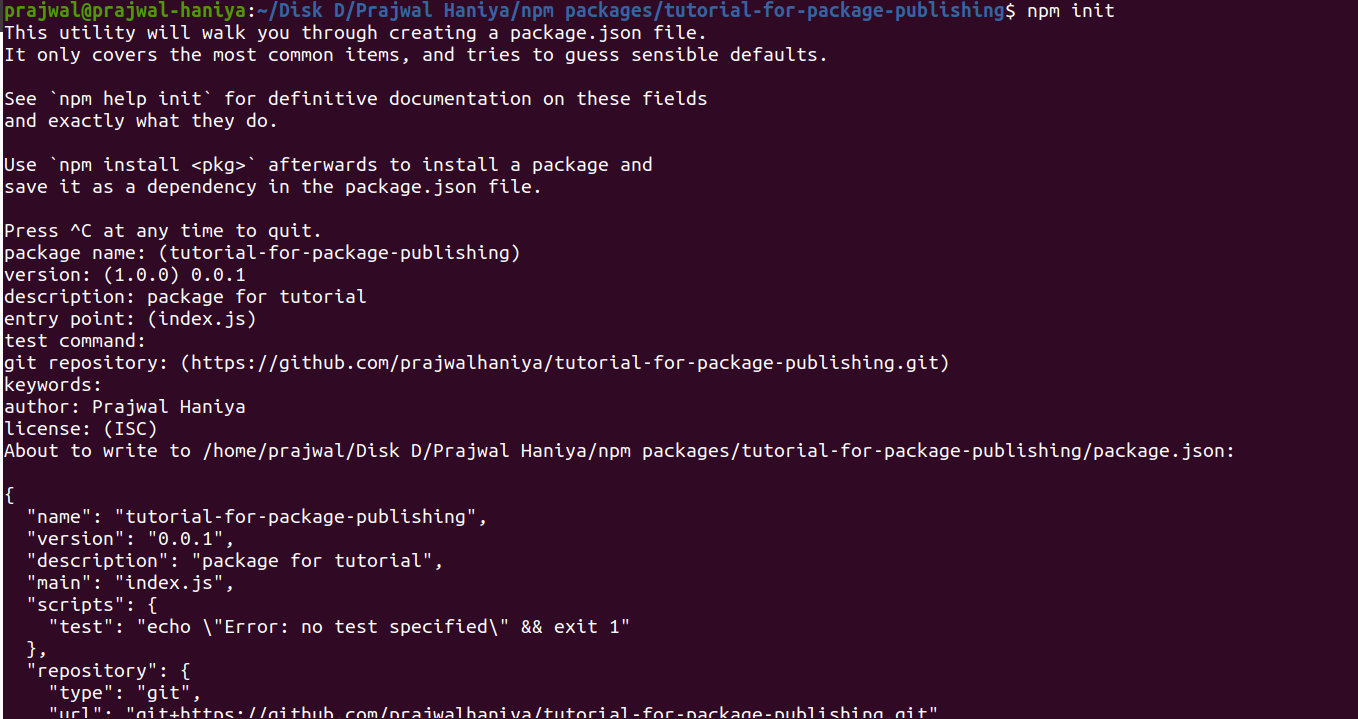Click the default package name in parentheses
Viewport: 1358px width, 719px height.
(339, 253)
